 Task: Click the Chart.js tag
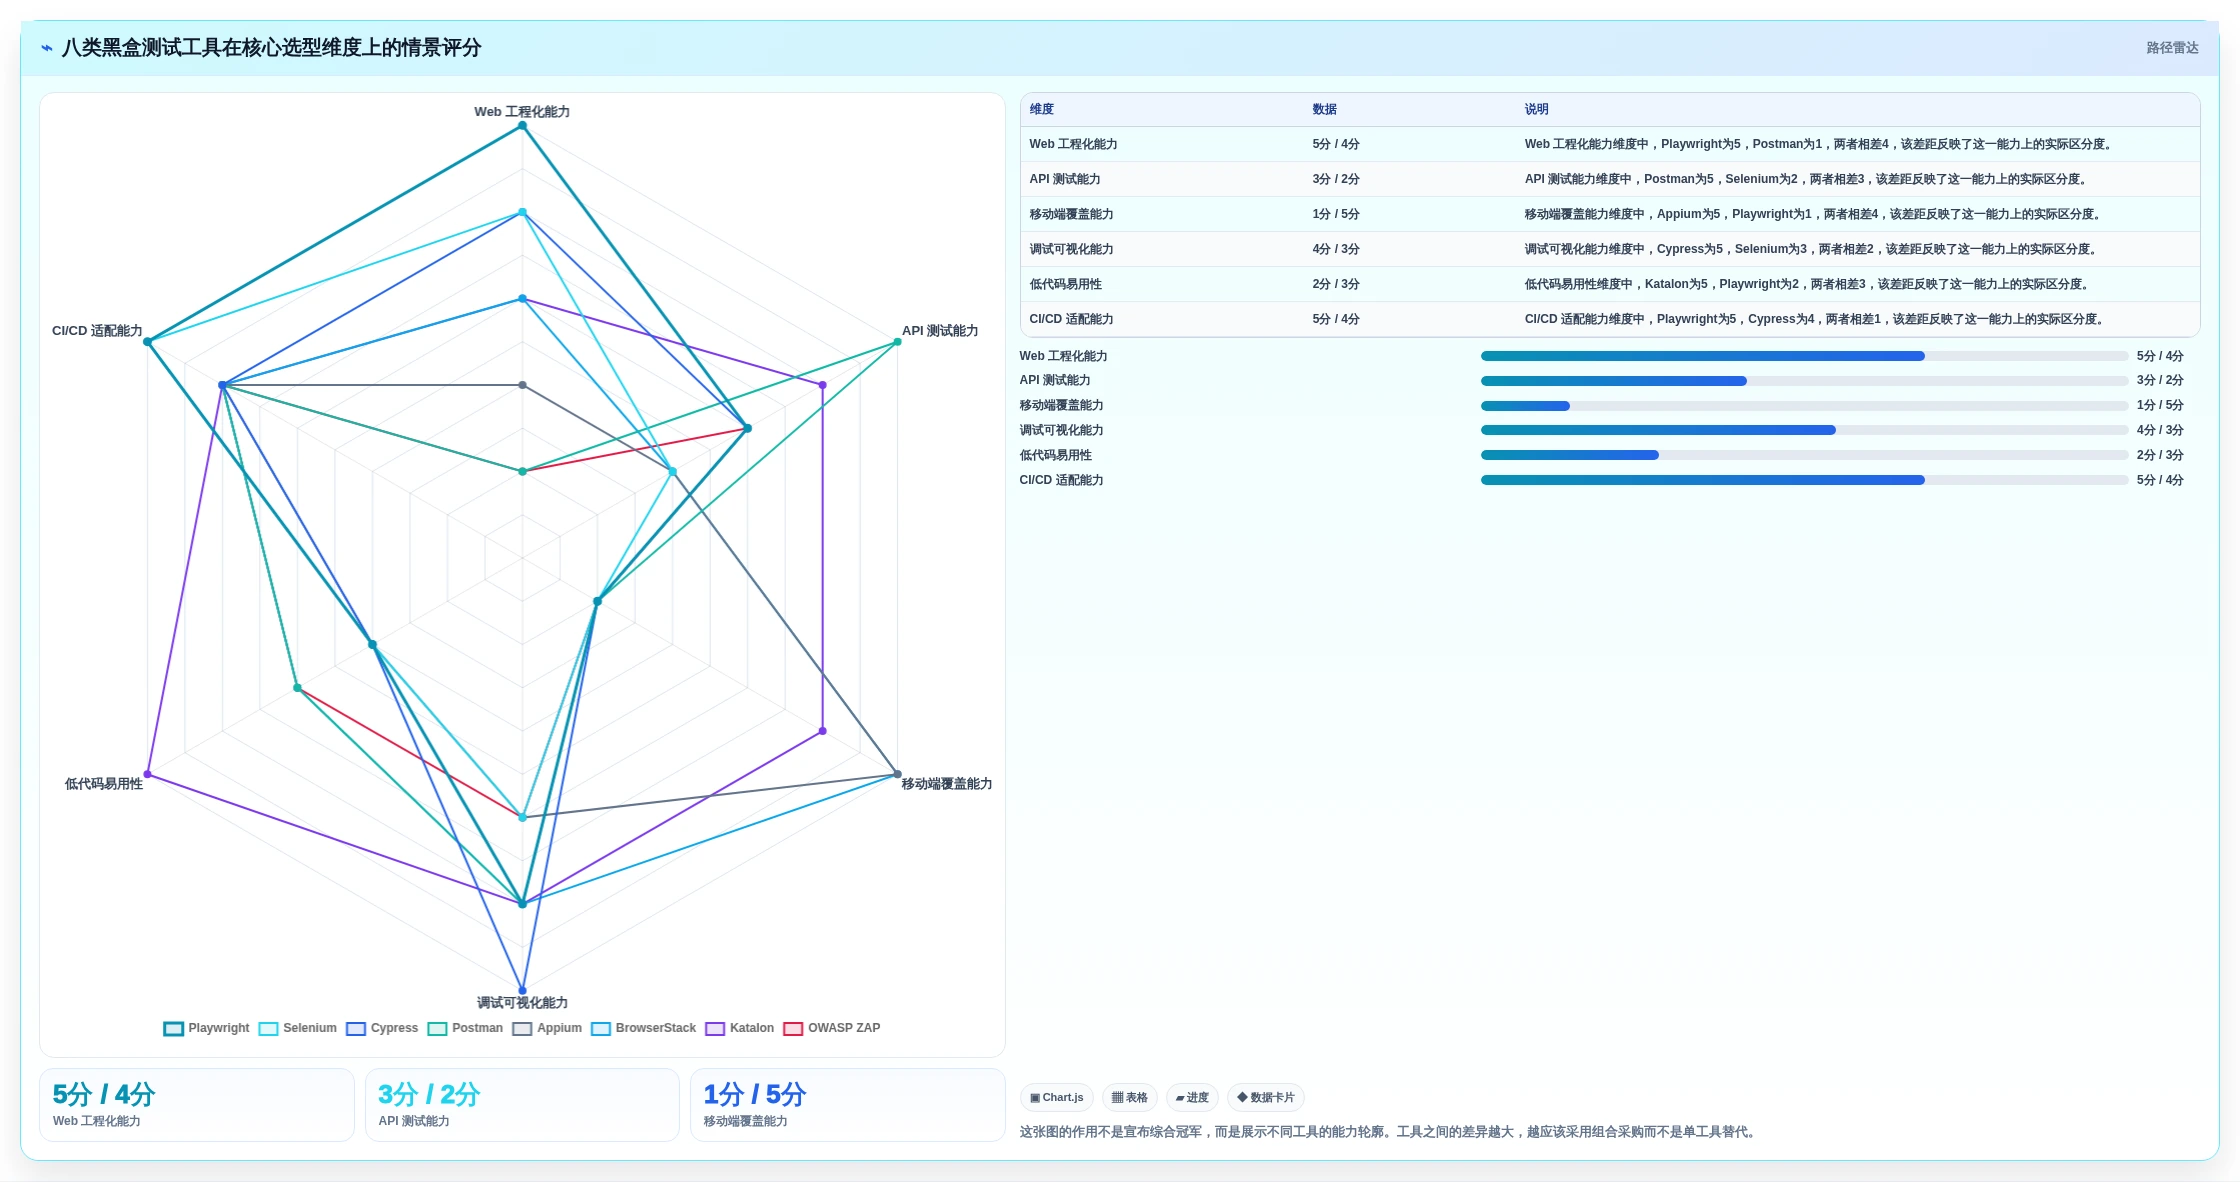pyautogui.click(x=1057, y=1097)
